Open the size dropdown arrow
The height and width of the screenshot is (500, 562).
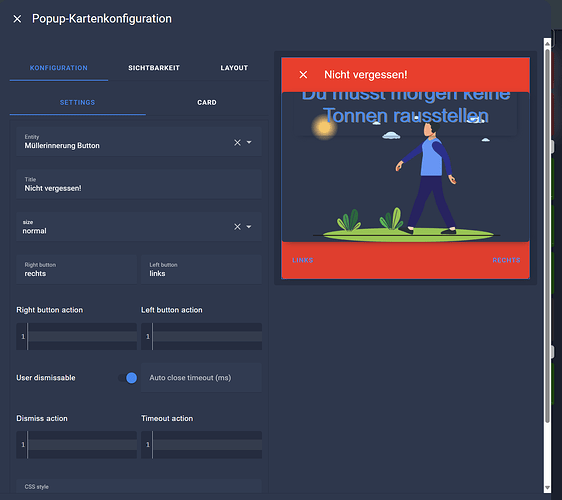(x=249, y=227)
